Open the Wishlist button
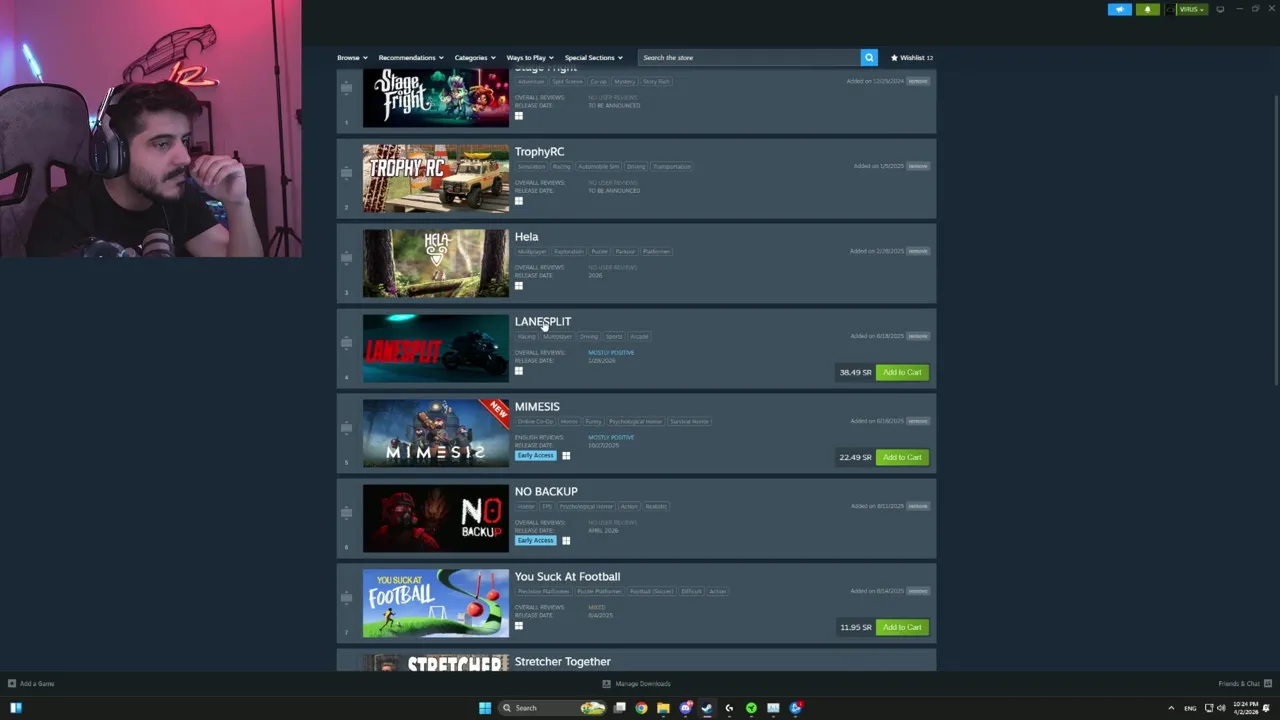Image resolution: width=1280 pixels, height=720 pixels. click(x=911, y=57)
